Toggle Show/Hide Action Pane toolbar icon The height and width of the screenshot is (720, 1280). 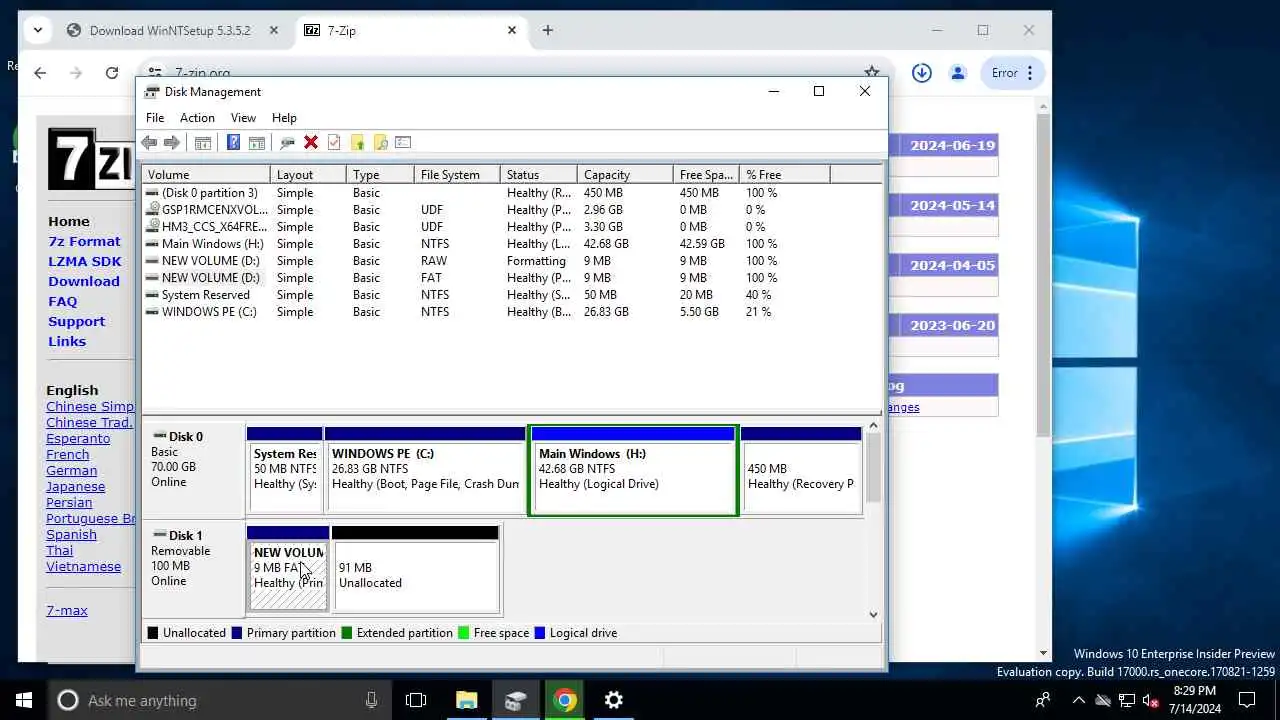coord(257,143)
